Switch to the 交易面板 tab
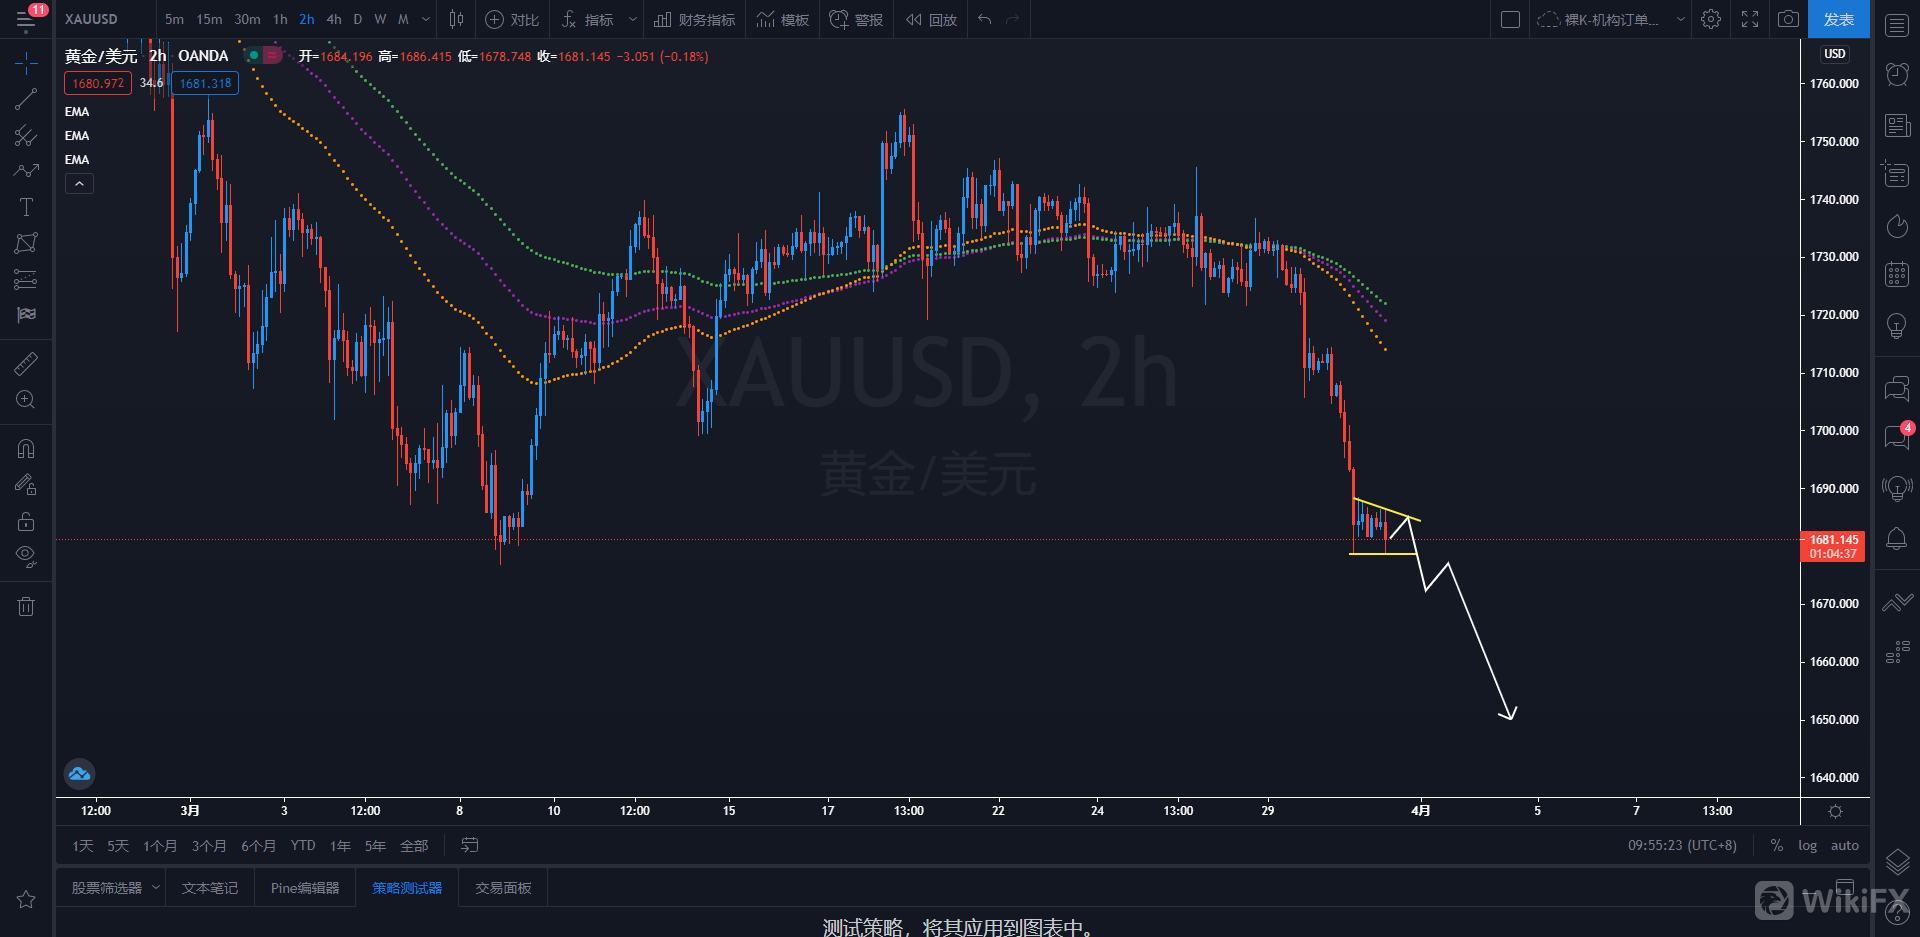Screen dimensions: 1920x937 [x=503, y=888]
